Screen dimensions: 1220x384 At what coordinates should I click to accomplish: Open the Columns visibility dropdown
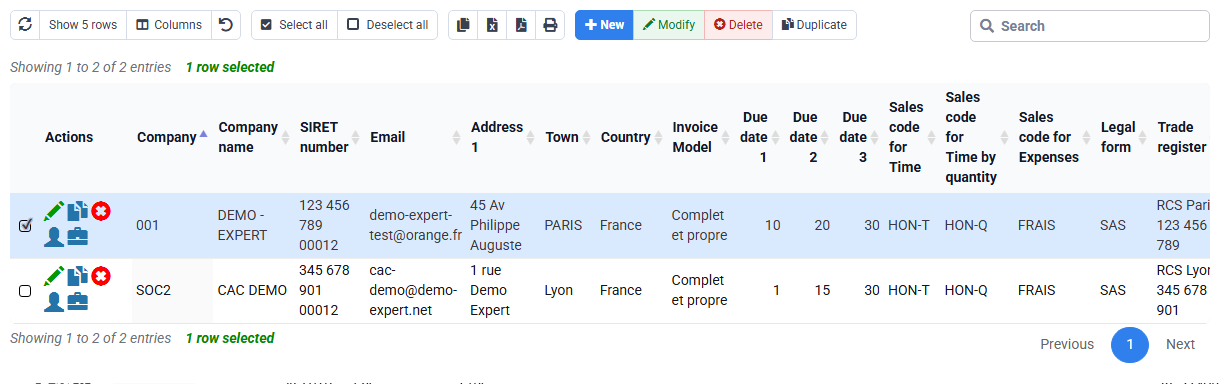(169, 25)
